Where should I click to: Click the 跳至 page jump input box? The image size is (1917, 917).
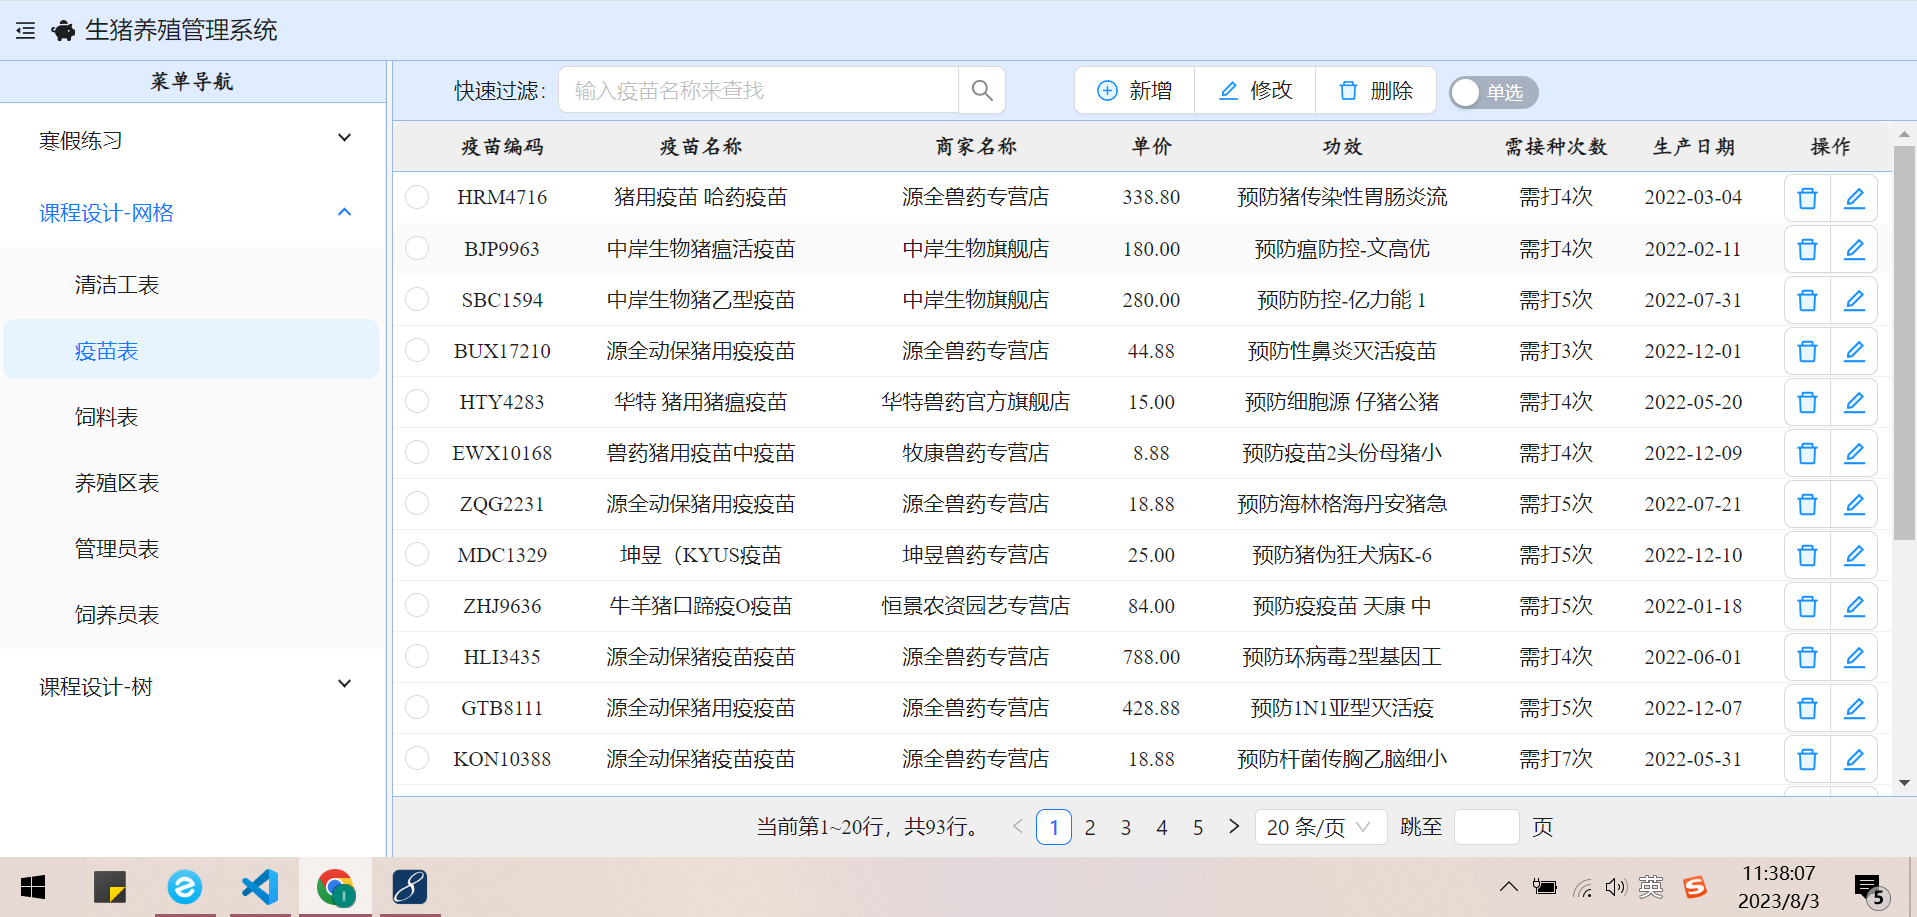coord(1486,827)
